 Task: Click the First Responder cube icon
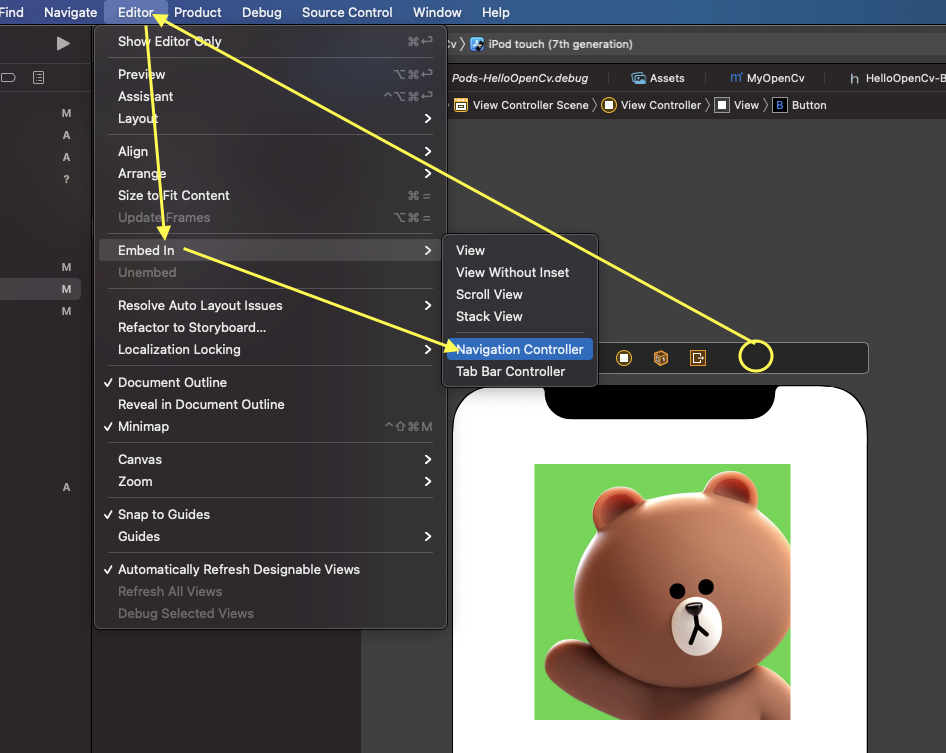[x=661, y=358]
